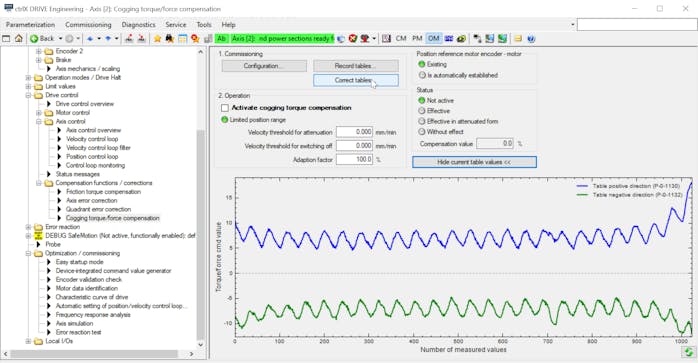Screen dimensions: 698x363
Task: Enable Activate cogging torque compensation checkbox
Action: 225,108
